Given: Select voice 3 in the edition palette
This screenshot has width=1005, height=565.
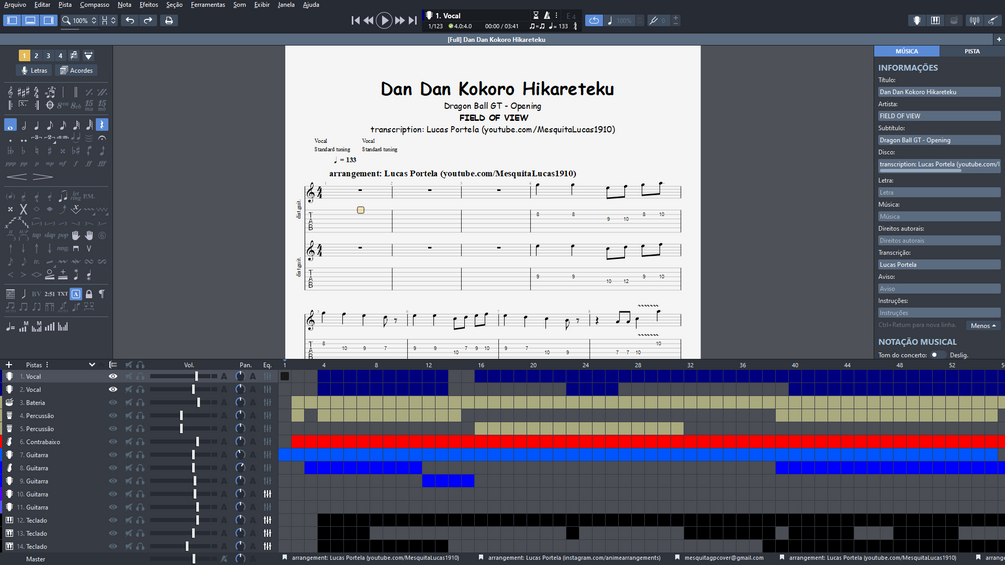Looking at the screenshot, I should tap(48, 56).
